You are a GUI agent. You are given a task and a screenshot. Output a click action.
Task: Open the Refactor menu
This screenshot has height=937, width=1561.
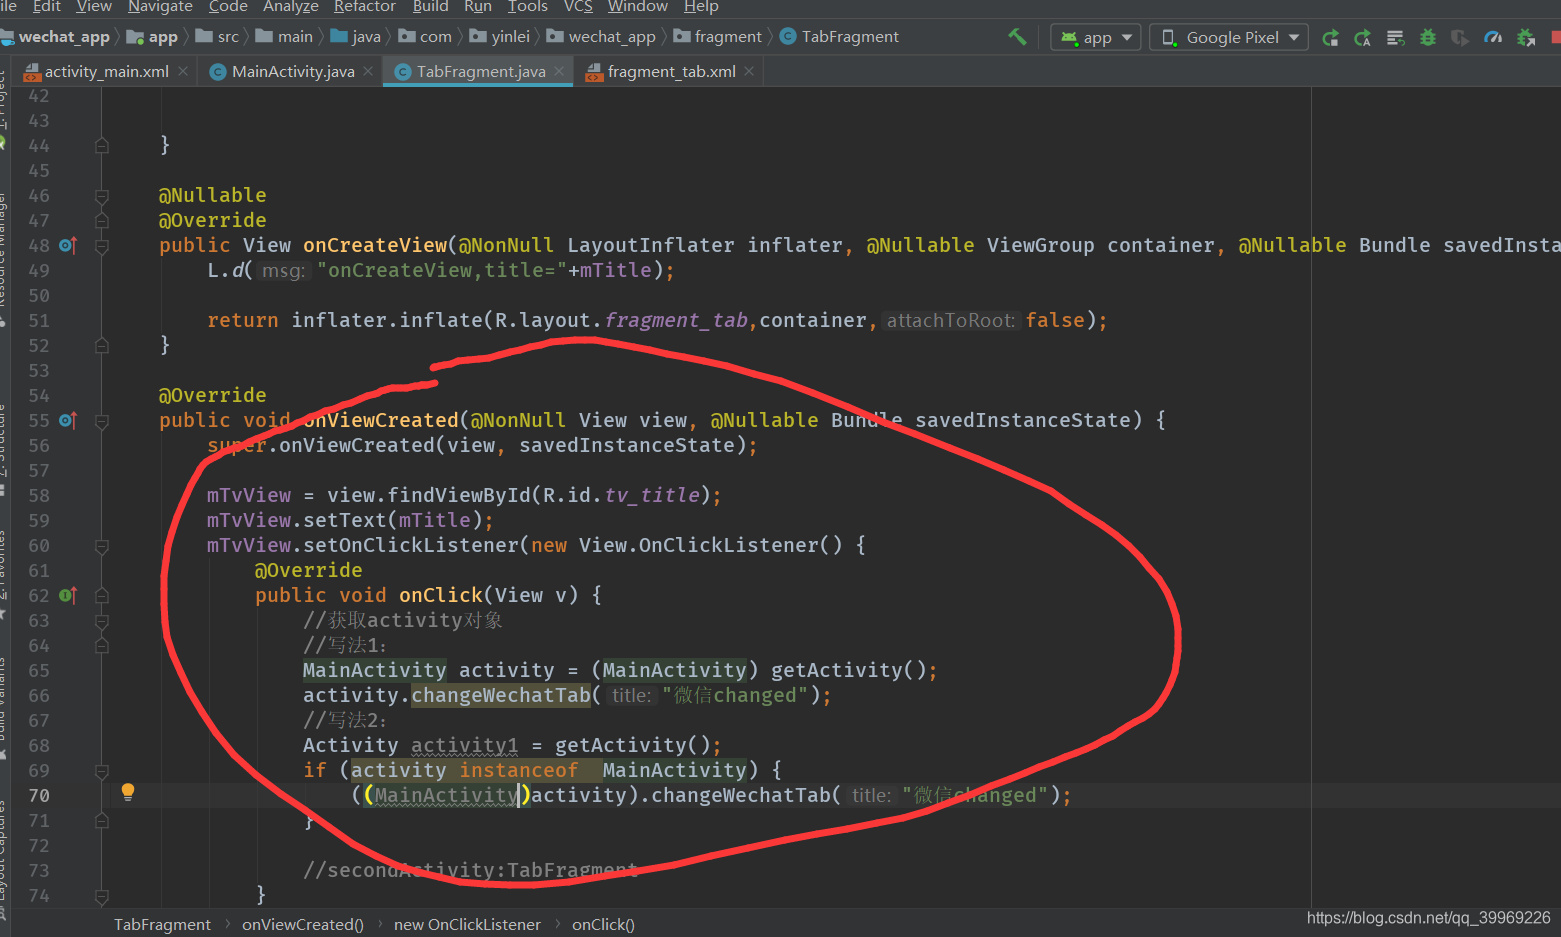[x=364, y=8]
